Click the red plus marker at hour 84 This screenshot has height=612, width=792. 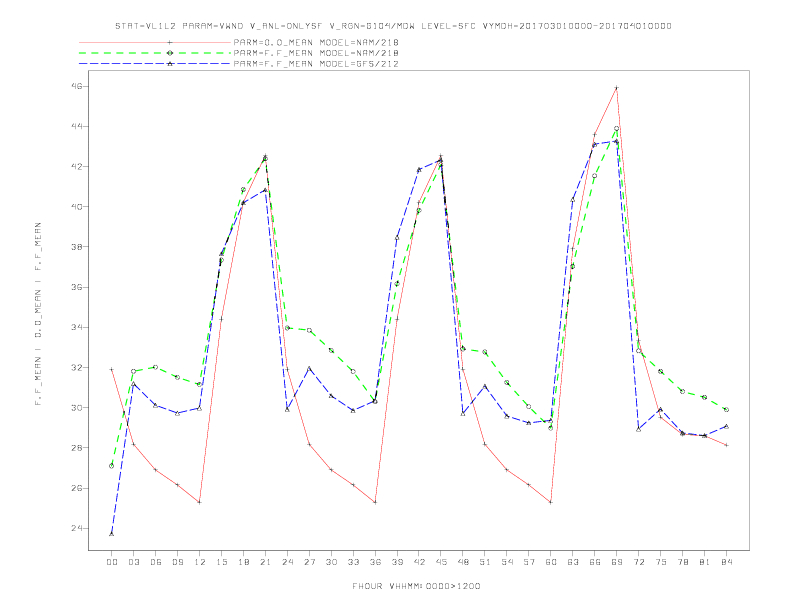(726, 445)
